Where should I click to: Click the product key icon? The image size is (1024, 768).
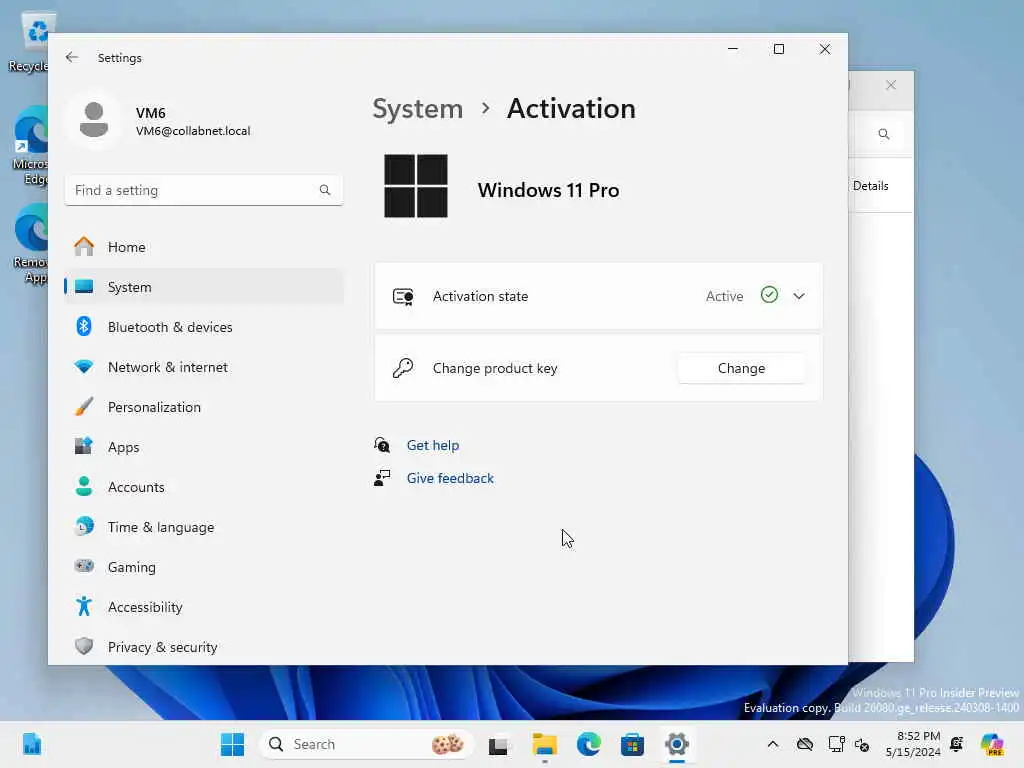click(403, 368)
